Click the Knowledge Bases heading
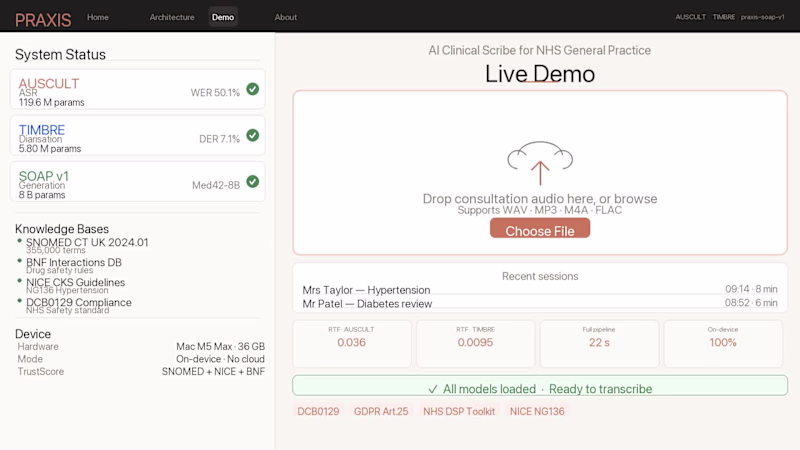800x450 pixels. (62, 229)
